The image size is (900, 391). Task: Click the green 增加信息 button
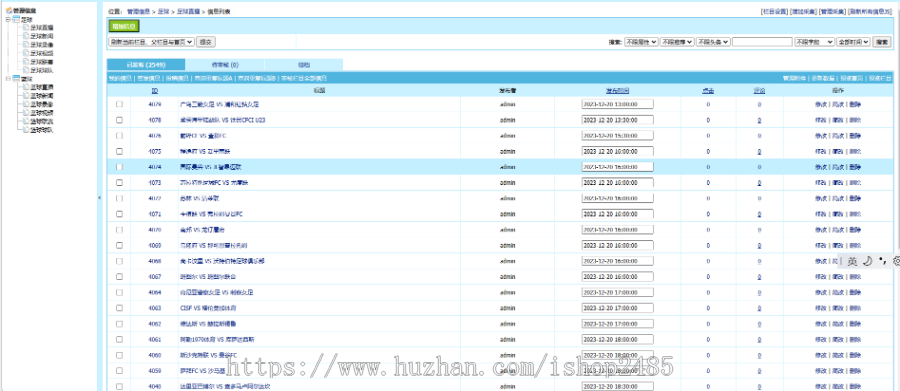[124, 26]
